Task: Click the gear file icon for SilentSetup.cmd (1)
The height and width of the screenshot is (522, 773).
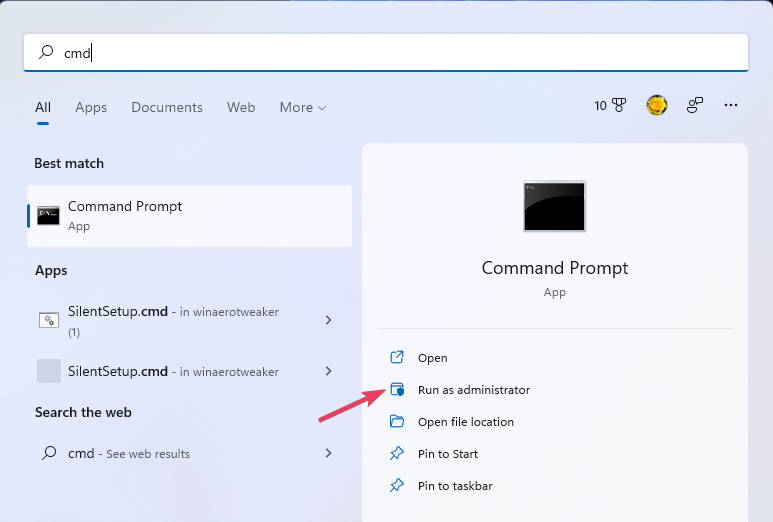Action: [49, 320]
